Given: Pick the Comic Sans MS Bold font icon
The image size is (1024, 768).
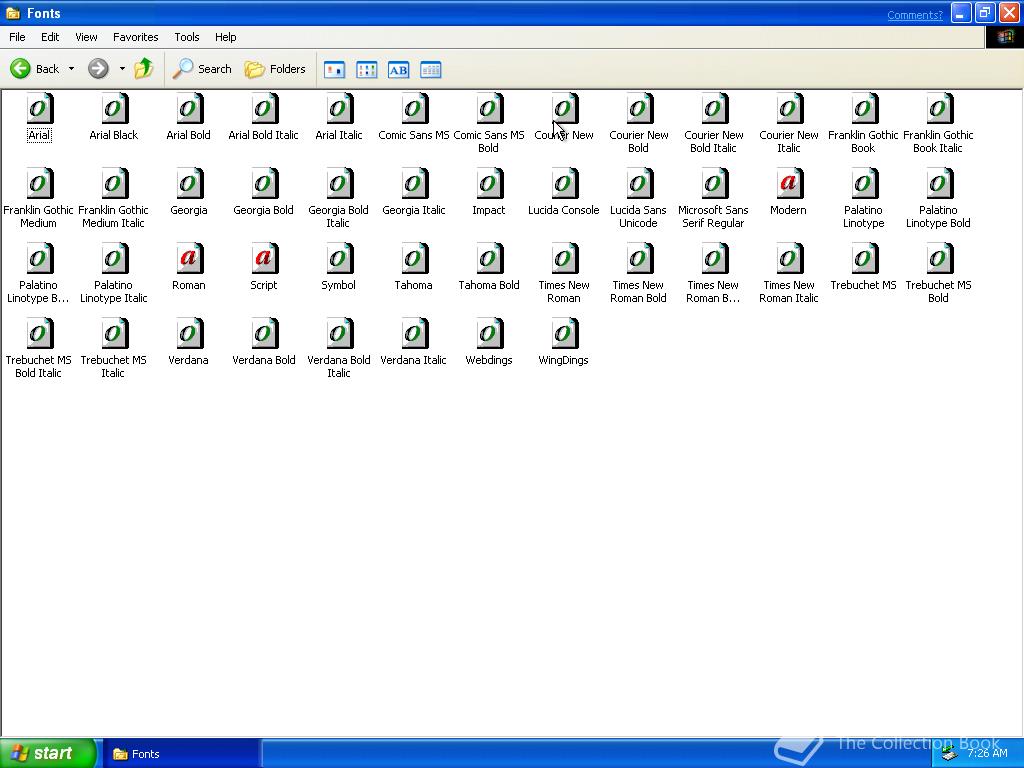Looking at the screenshot, I should [x=489, y=109].
